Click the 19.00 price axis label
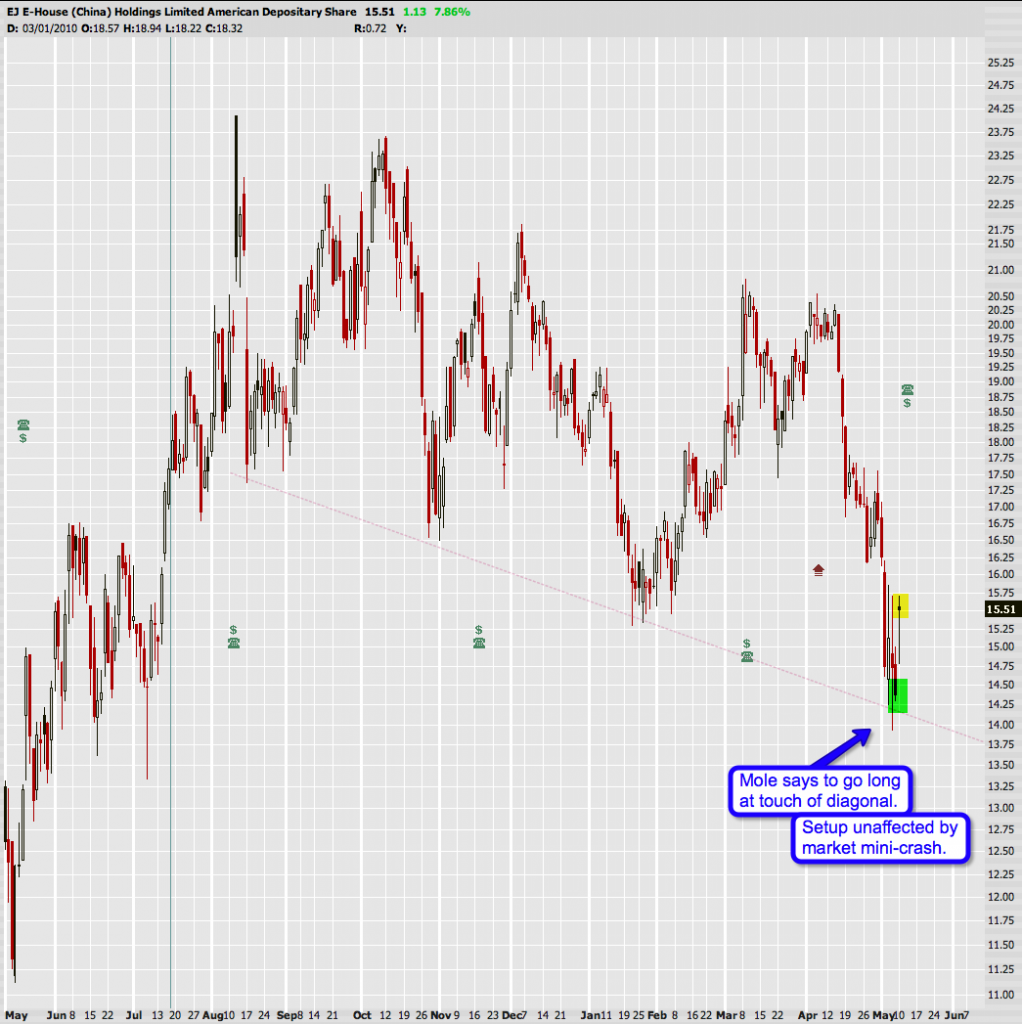 click(1001, 381)
